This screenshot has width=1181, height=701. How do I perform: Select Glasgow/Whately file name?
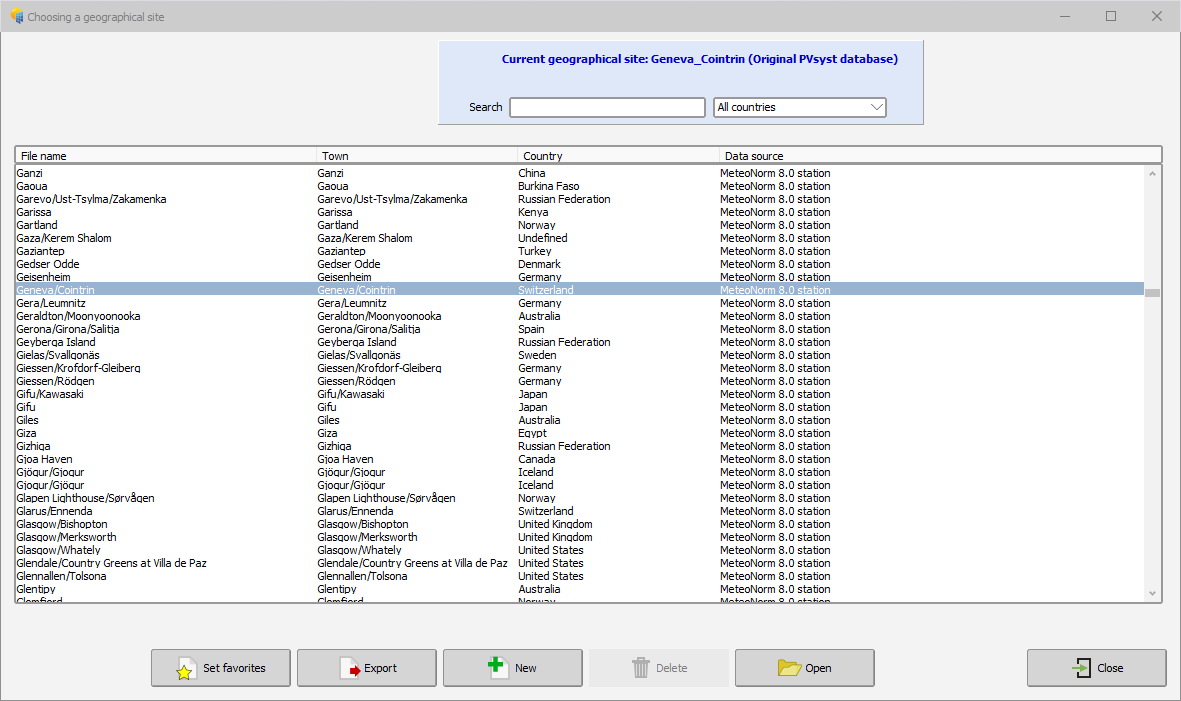[58, 550]
